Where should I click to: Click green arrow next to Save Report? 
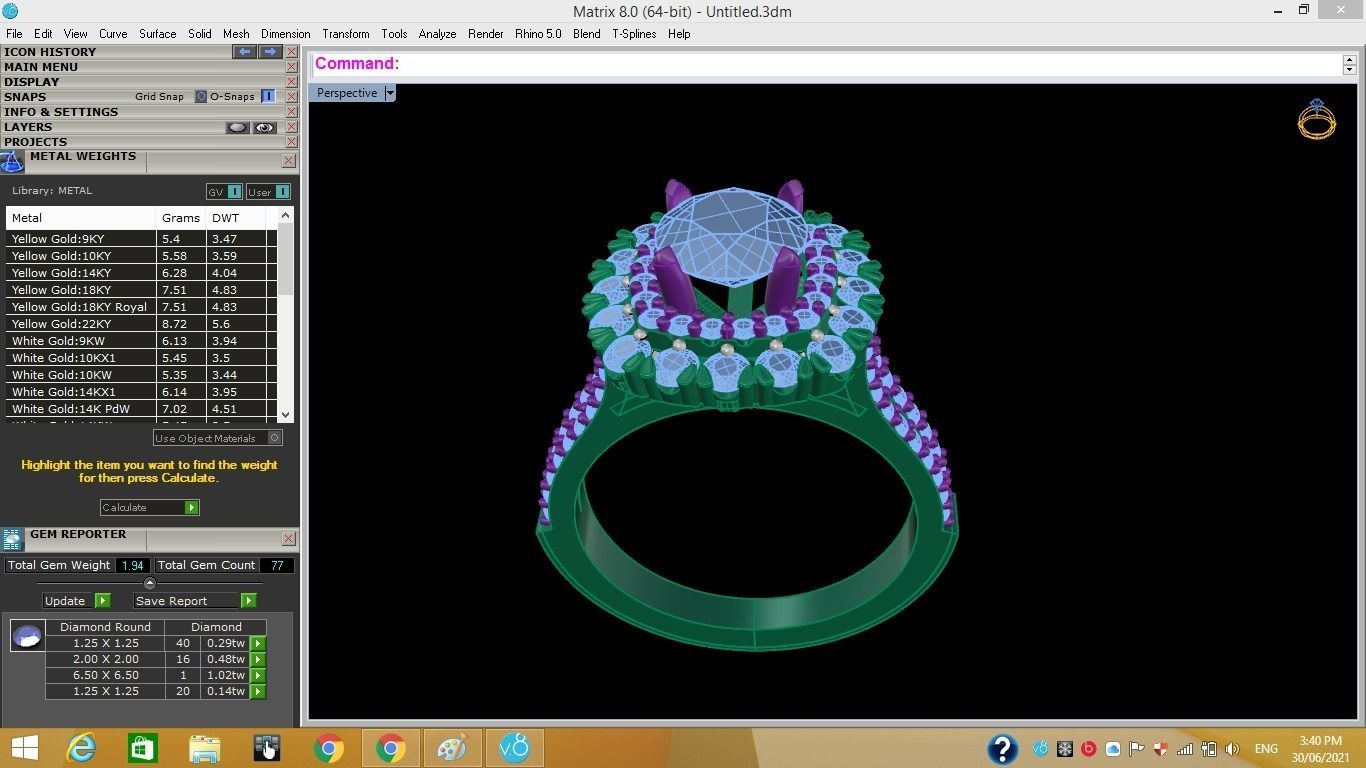(x=248, y=601)
